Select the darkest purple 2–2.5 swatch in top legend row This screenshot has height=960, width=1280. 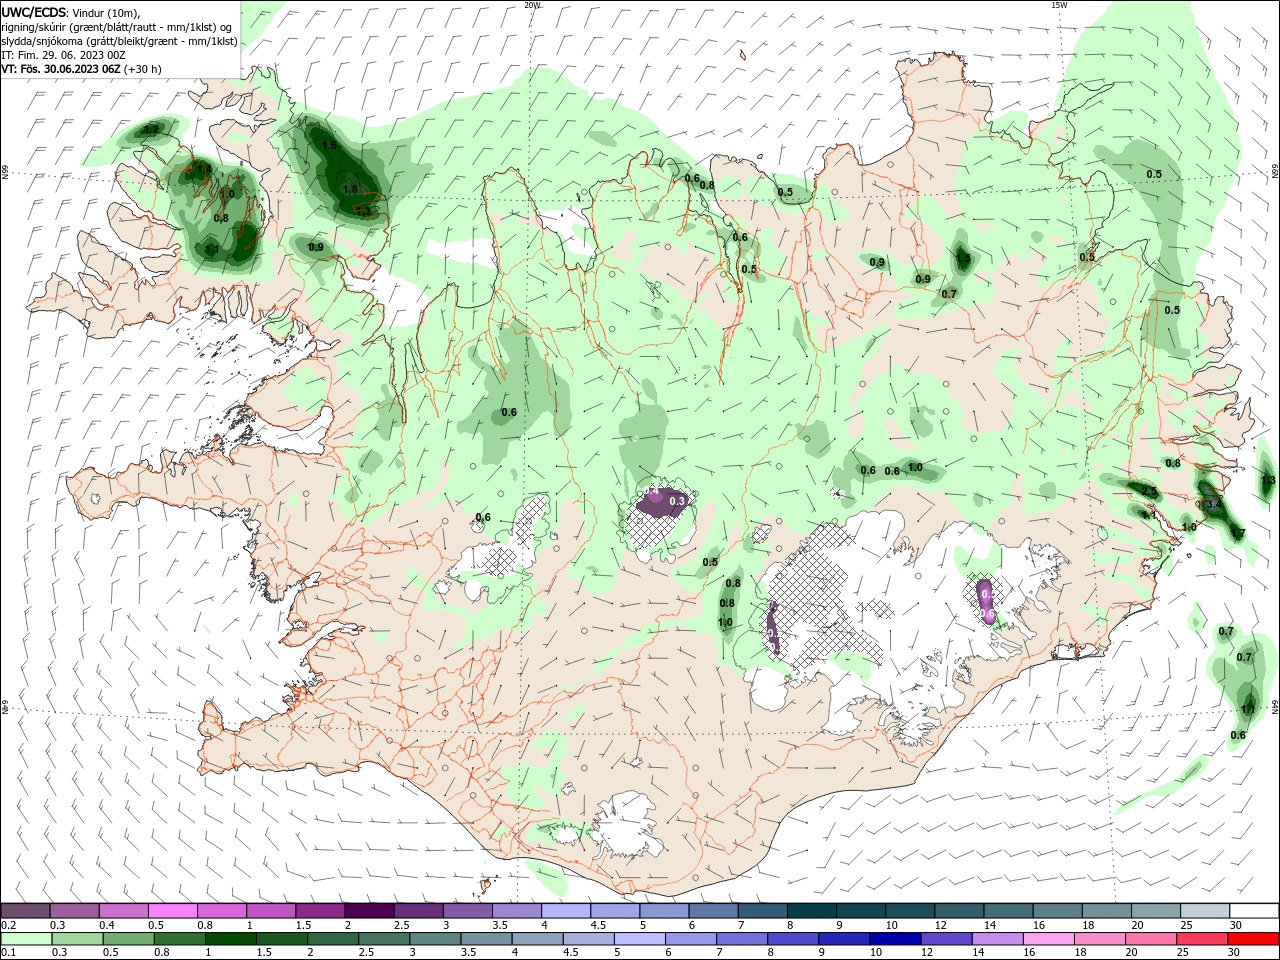(369, 910)
